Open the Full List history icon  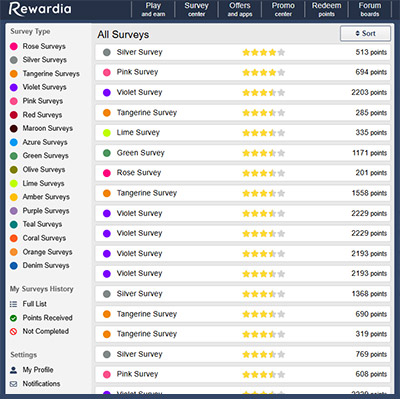13,304
